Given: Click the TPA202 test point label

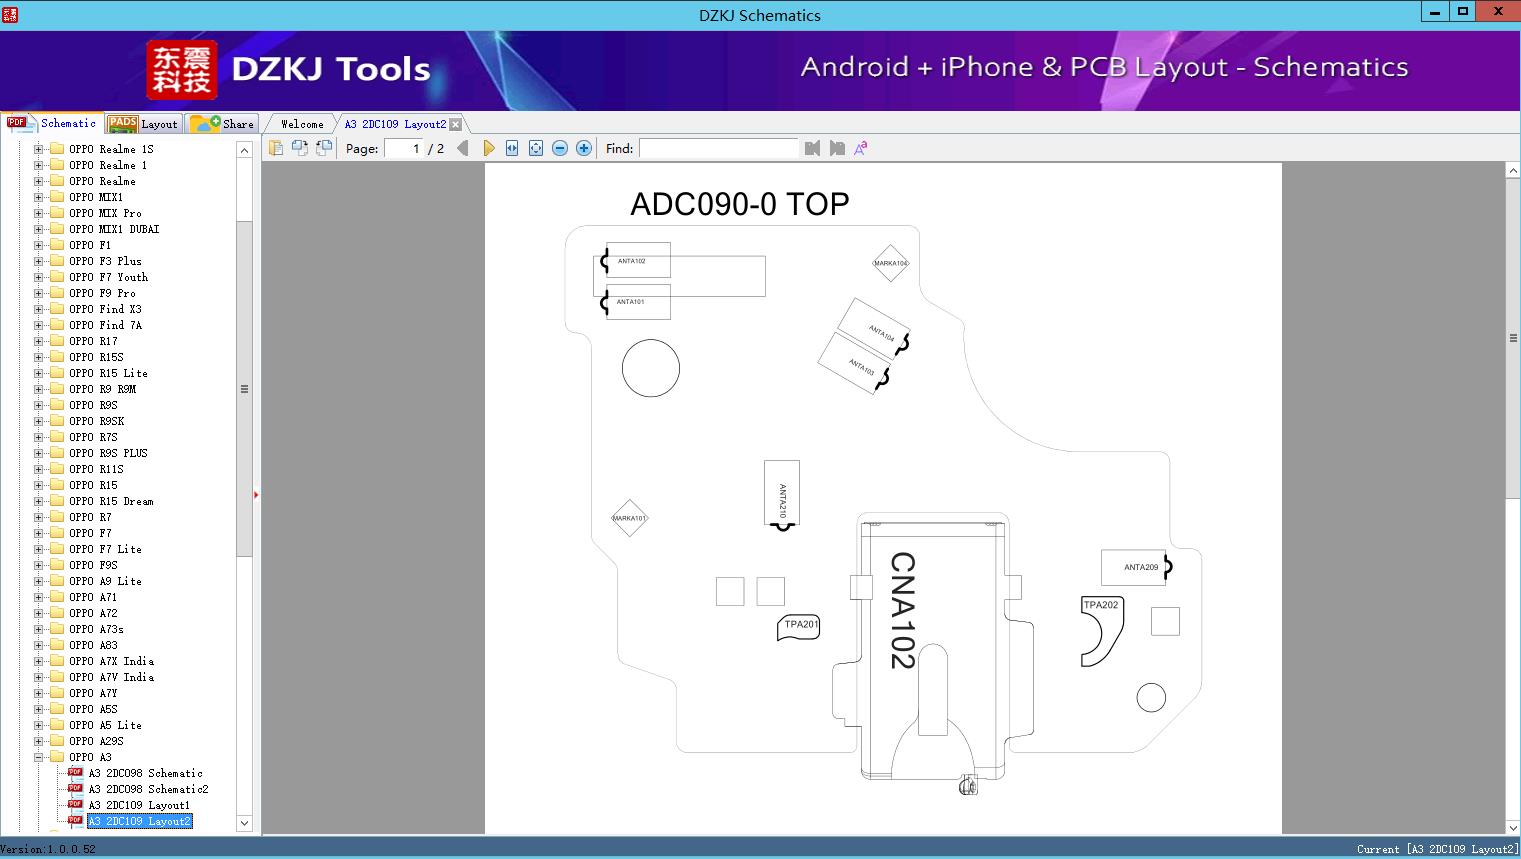Looking at the screenshot, I should (1101, 605).
